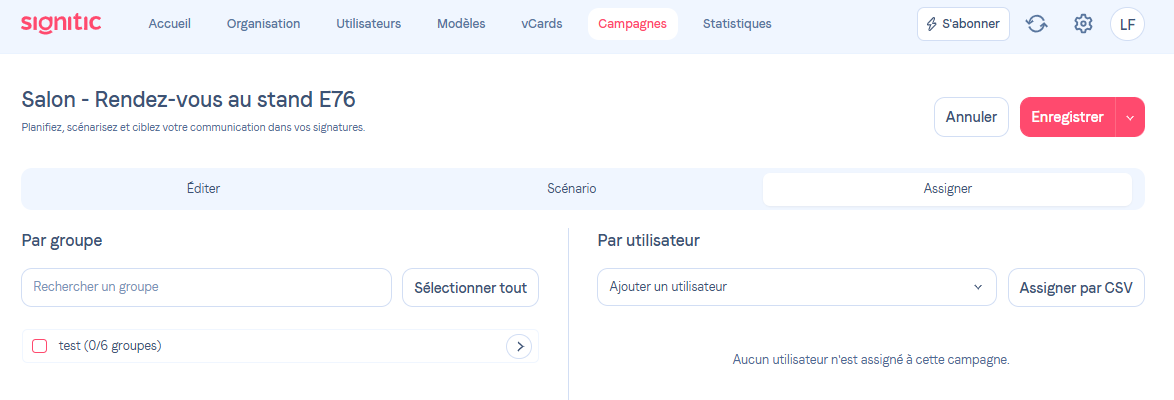Go to the Statistiques menu
Screen dimensions: 1174x400
coord(737,24)
